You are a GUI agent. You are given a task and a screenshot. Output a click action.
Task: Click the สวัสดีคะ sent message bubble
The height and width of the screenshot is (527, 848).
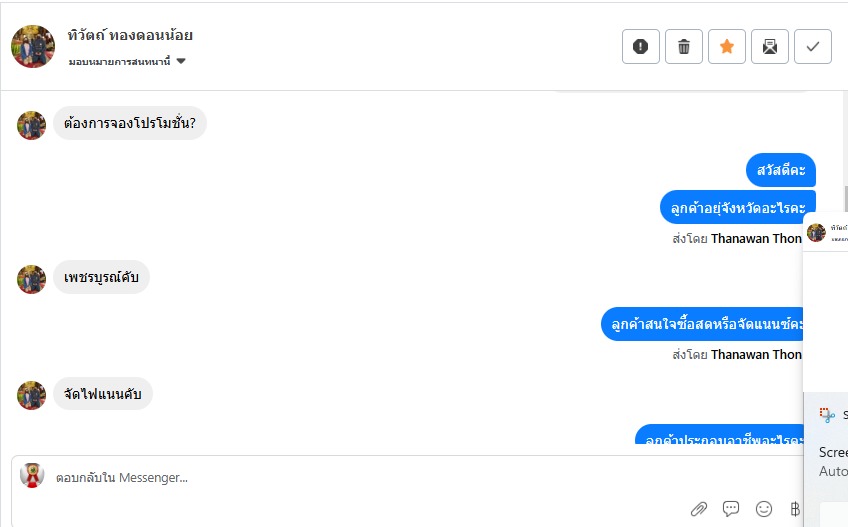tap(780, 170)
